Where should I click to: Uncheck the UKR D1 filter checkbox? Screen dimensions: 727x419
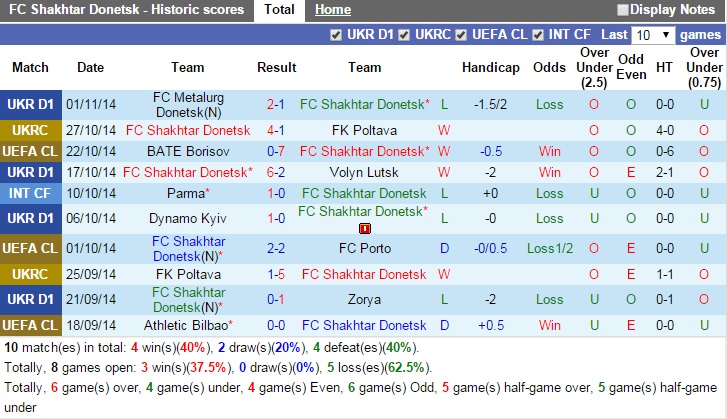click(336, 35)
